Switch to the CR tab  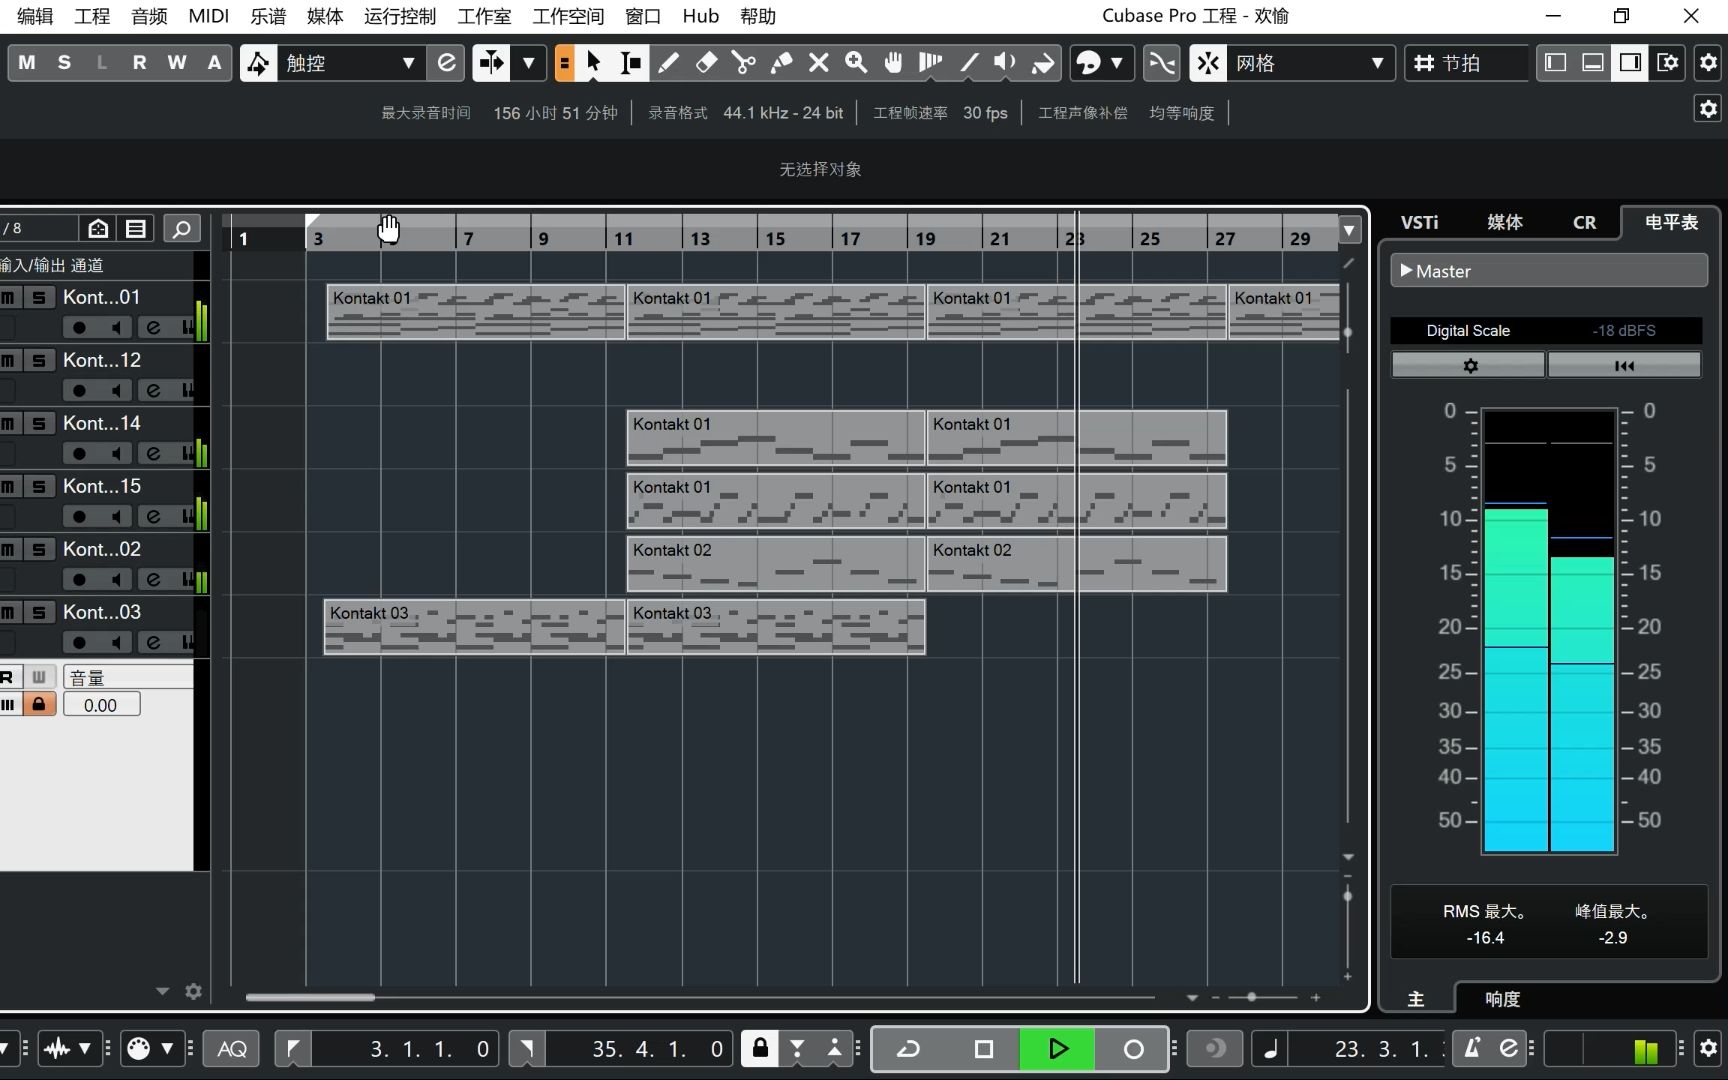click(1584, 222)
